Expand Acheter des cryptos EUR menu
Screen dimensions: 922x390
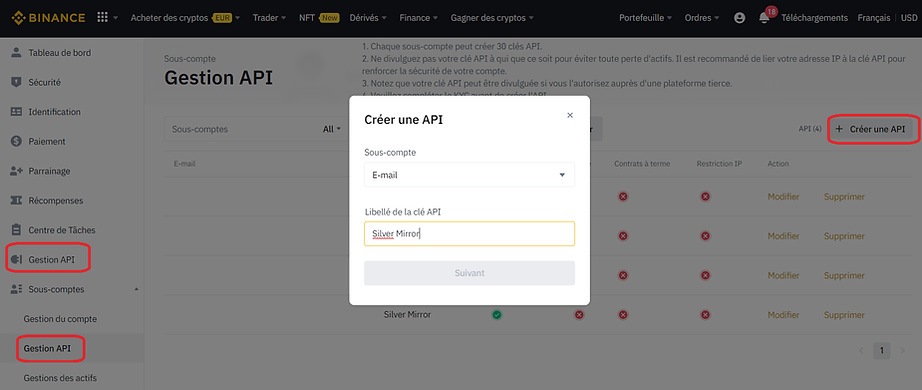pyautogui.click(x=185, y=18)
